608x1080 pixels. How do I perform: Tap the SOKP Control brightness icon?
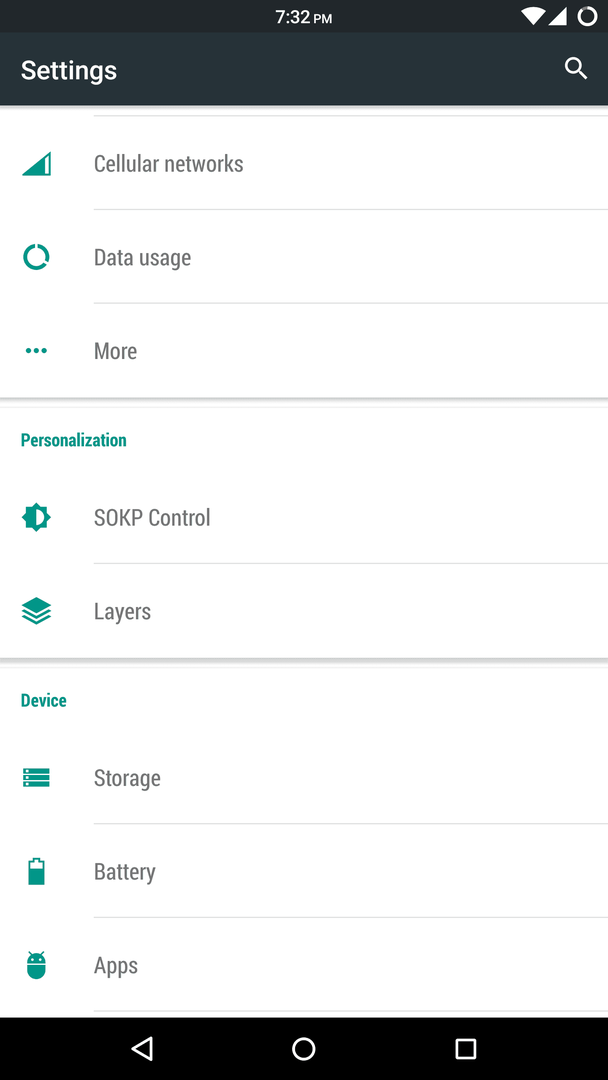tap(36, 517)
